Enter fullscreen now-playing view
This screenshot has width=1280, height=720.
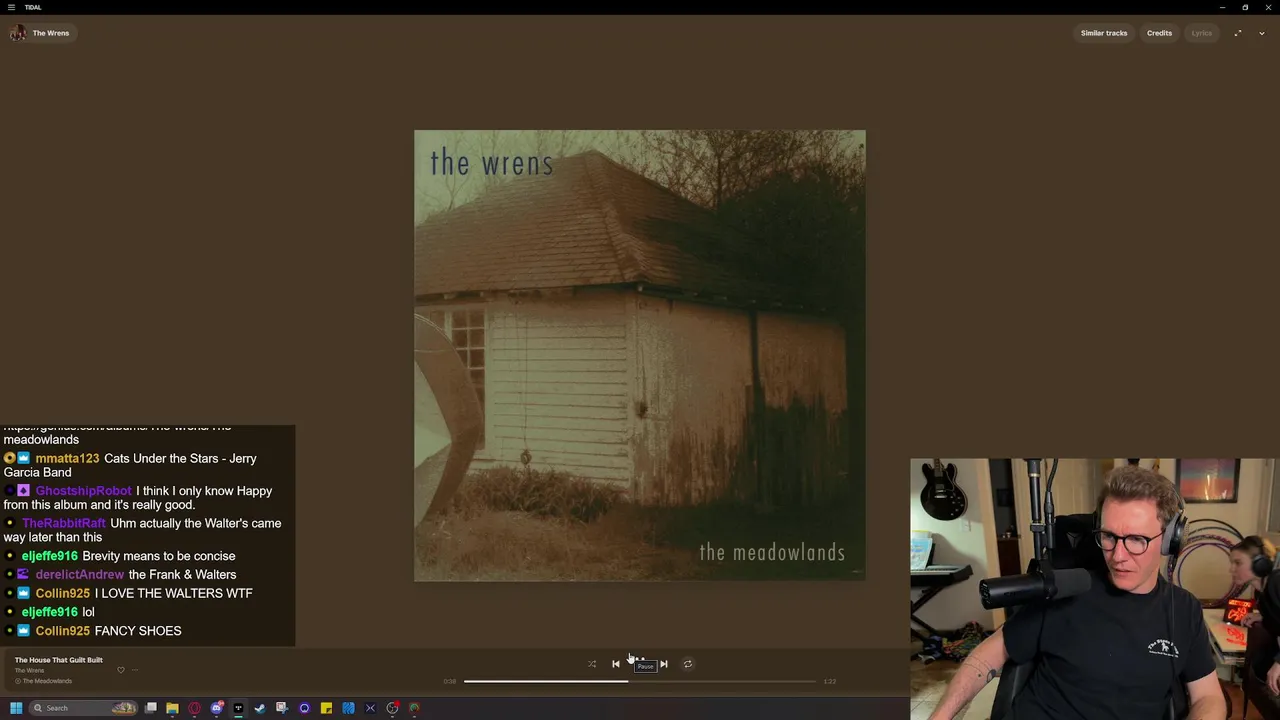[1237, 33]
